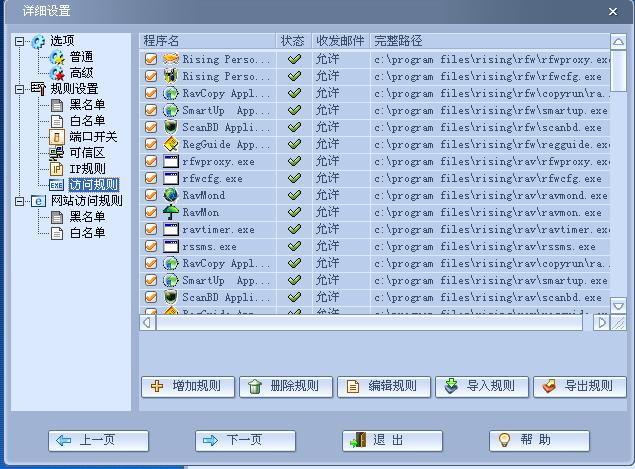Click the globe icon of the first RavCopy row
Image resolution: width=635 pixels, height=469 pixels.
171,93
